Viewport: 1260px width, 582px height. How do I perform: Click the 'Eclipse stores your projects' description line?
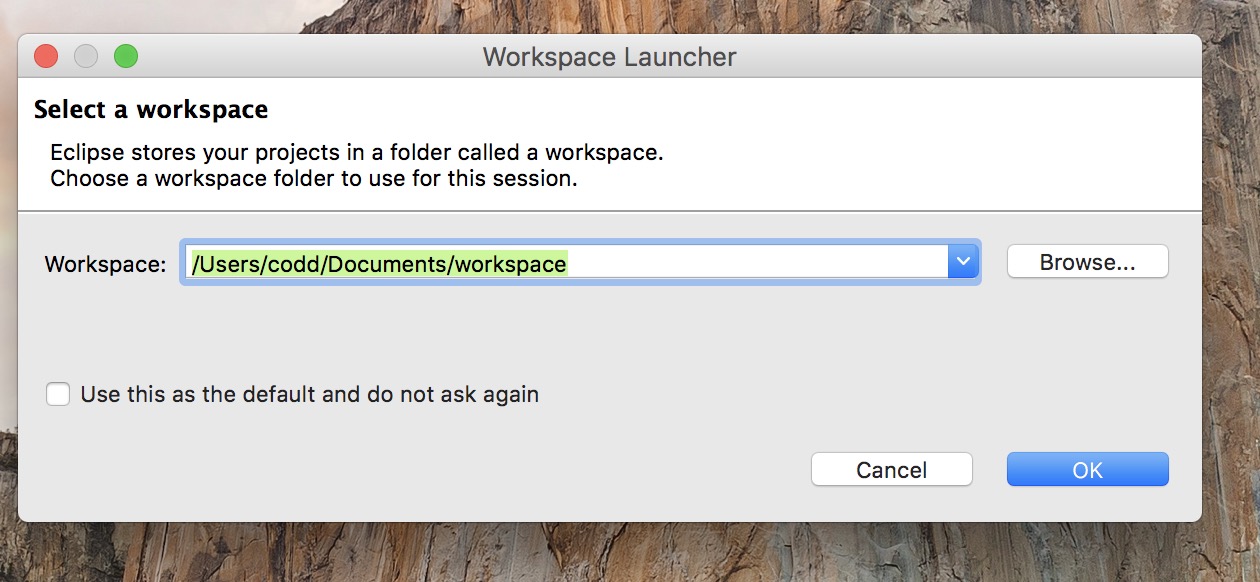[357, 154]
